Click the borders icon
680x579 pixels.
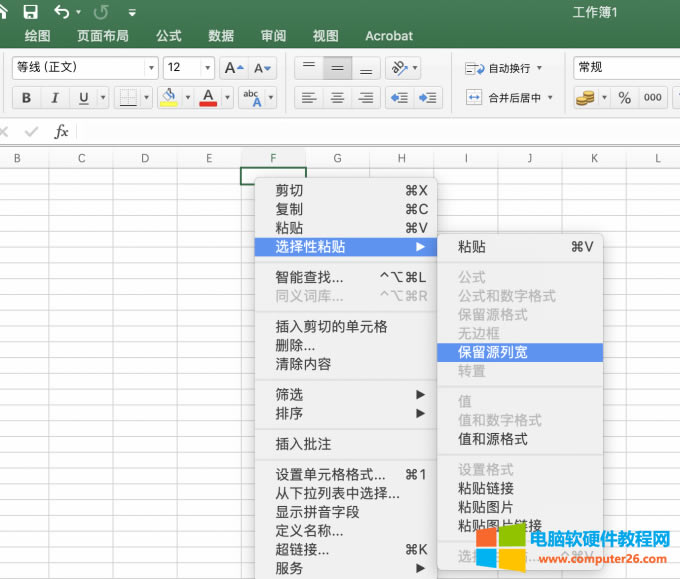127,98
